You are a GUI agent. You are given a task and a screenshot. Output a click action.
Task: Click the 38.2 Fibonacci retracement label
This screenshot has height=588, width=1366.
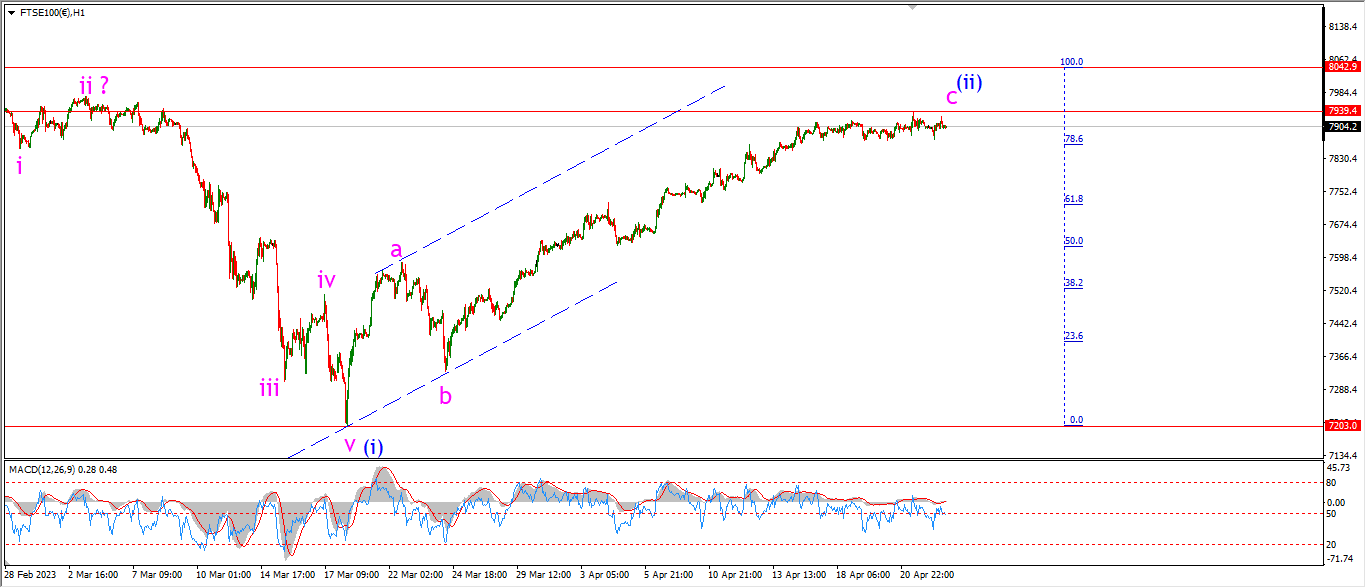point(1074,283)
